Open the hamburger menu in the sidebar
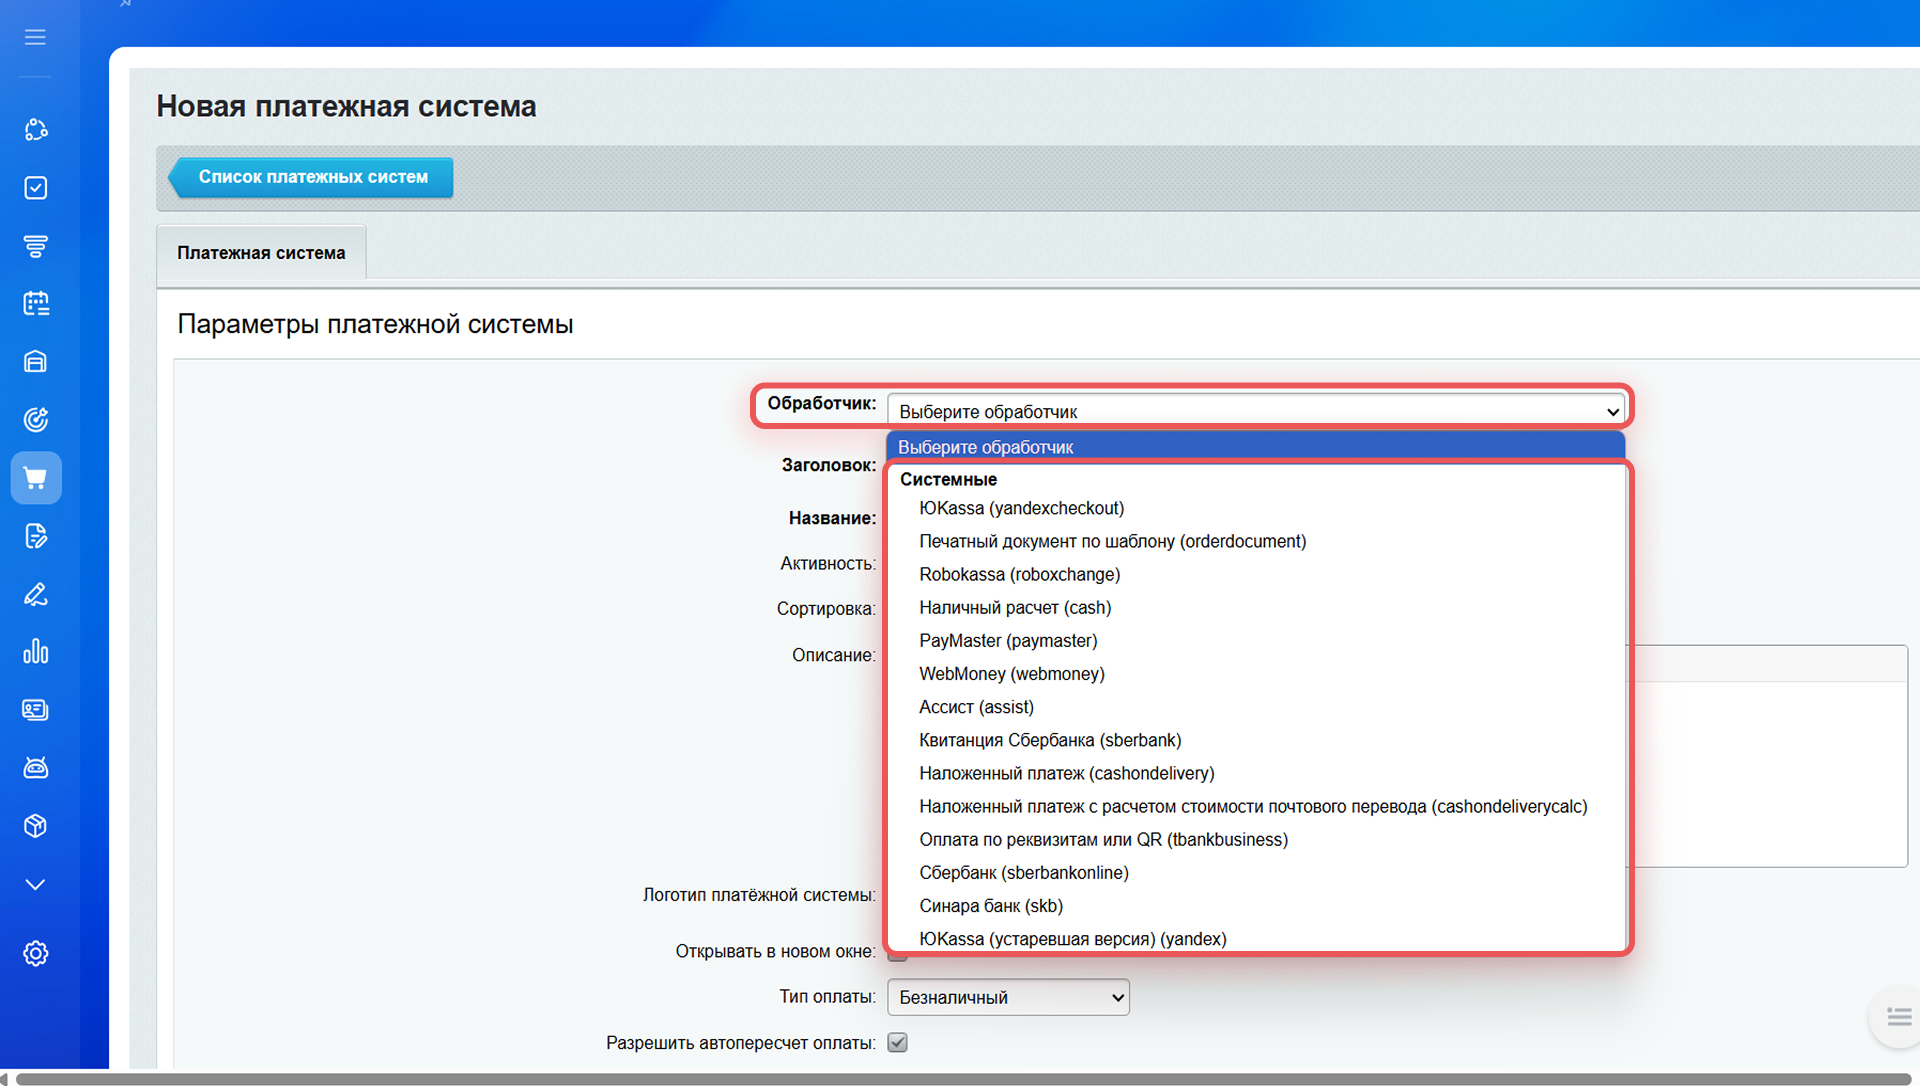The image size is (1920, 1086). point(36,37)
